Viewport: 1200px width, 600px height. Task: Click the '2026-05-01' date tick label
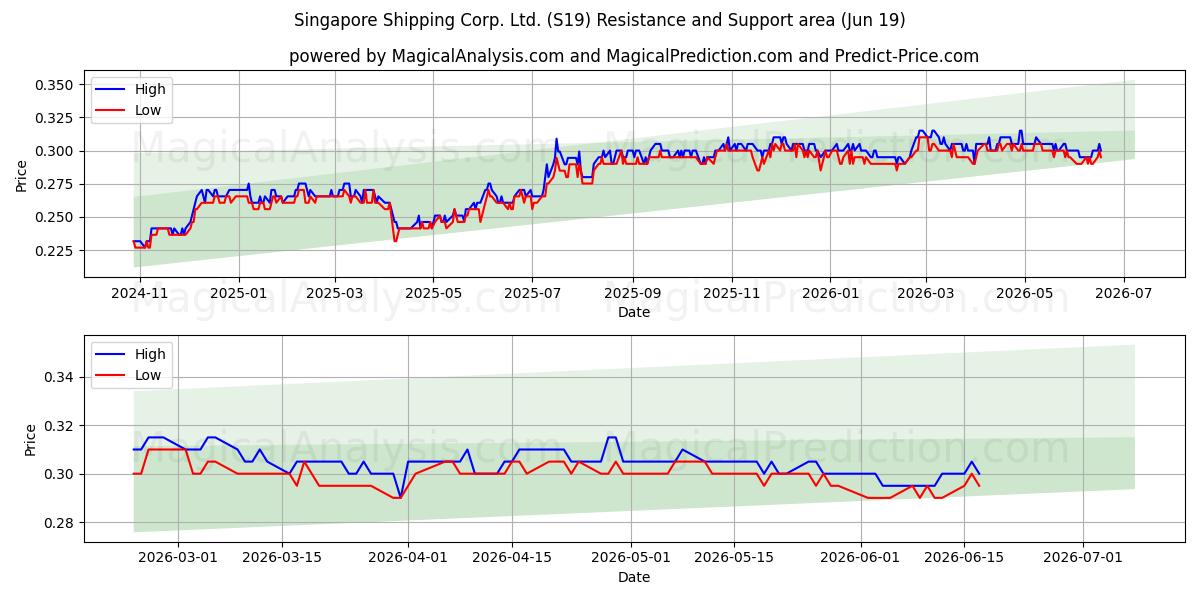(x=631, y=558)
